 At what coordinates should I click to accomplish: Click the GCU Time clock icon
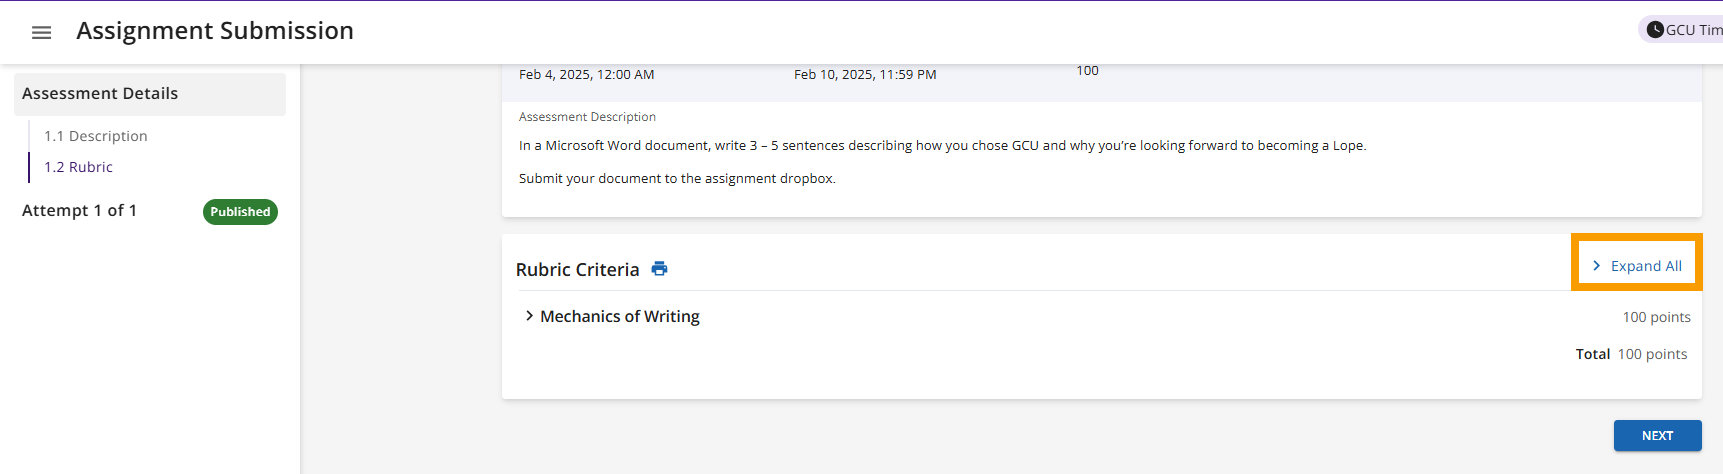(x=1655, y=30)
